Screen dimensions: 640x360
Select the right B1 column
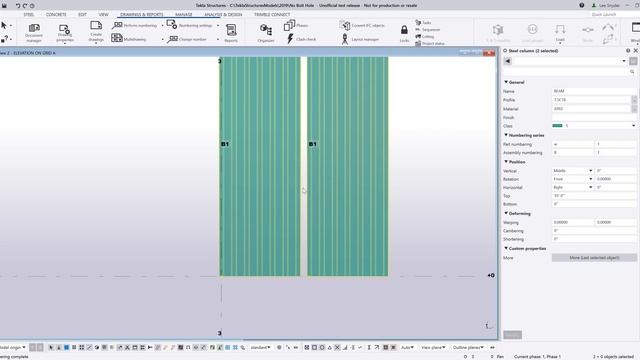click(348, 166)
